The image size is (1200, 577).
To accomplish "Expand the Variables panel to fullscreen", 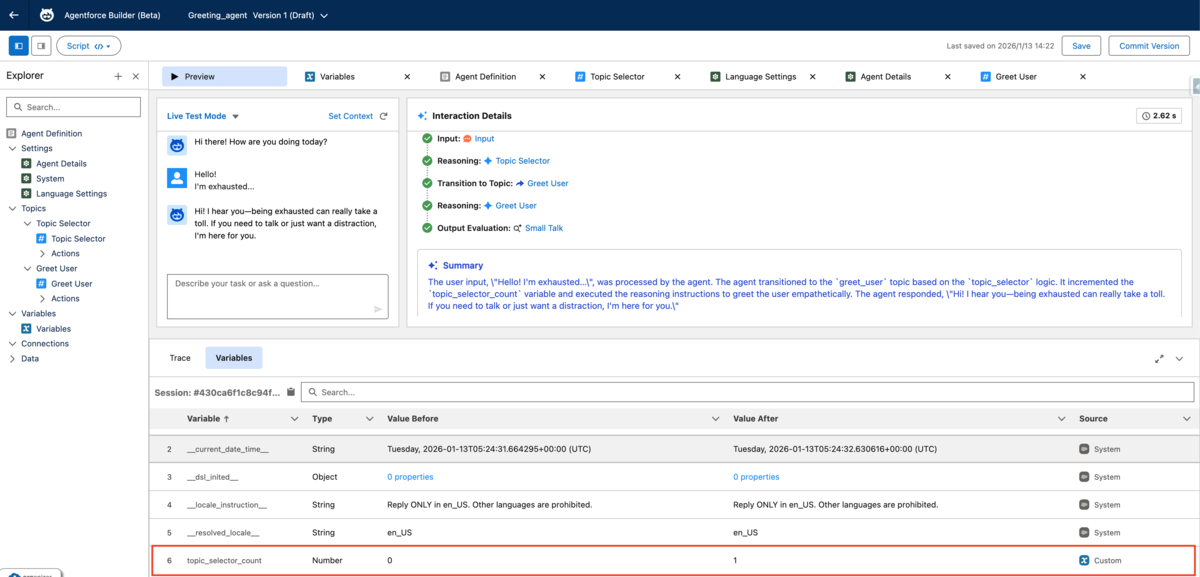I will [x=1159, y=358].
